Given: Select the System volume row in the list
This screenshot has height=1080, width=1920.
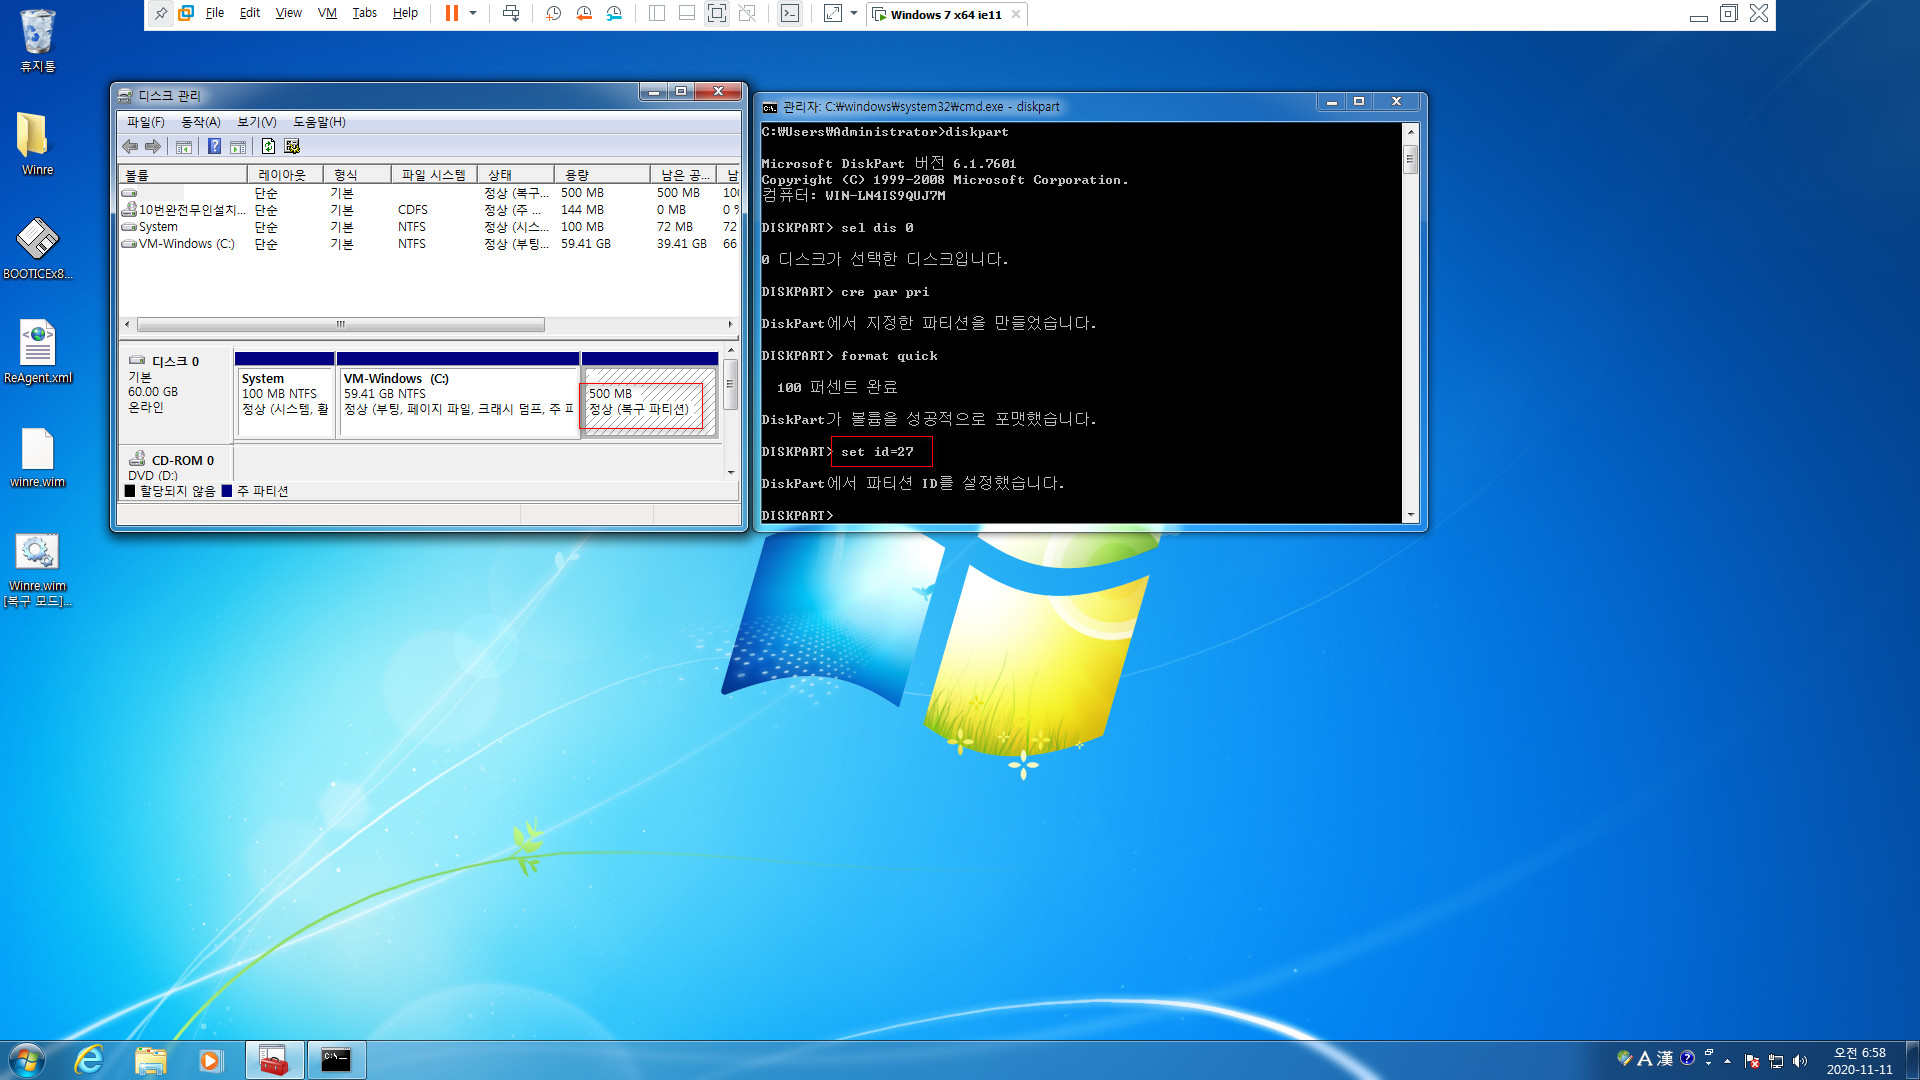Looking at the screenshot, I should (x=429, y=227).
